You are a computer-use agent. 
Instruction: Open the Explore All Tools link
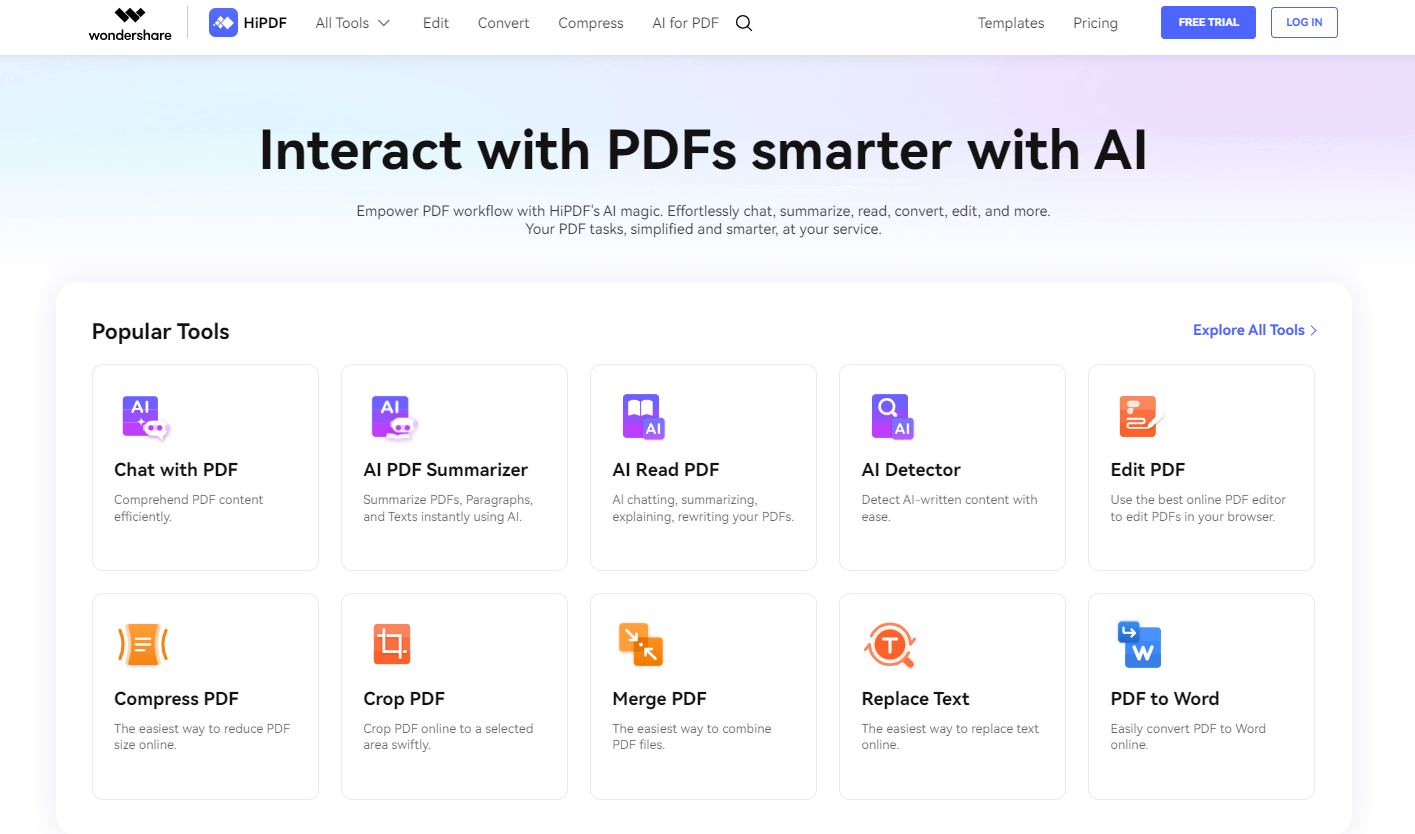(1255, 330)
